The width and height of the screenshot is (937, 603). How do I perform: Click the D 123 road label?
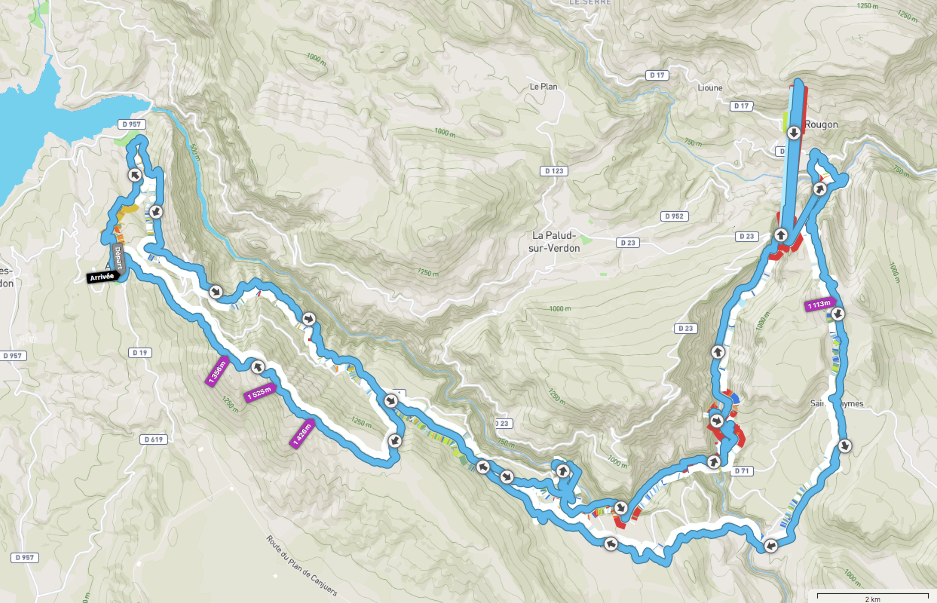[554, 171]
